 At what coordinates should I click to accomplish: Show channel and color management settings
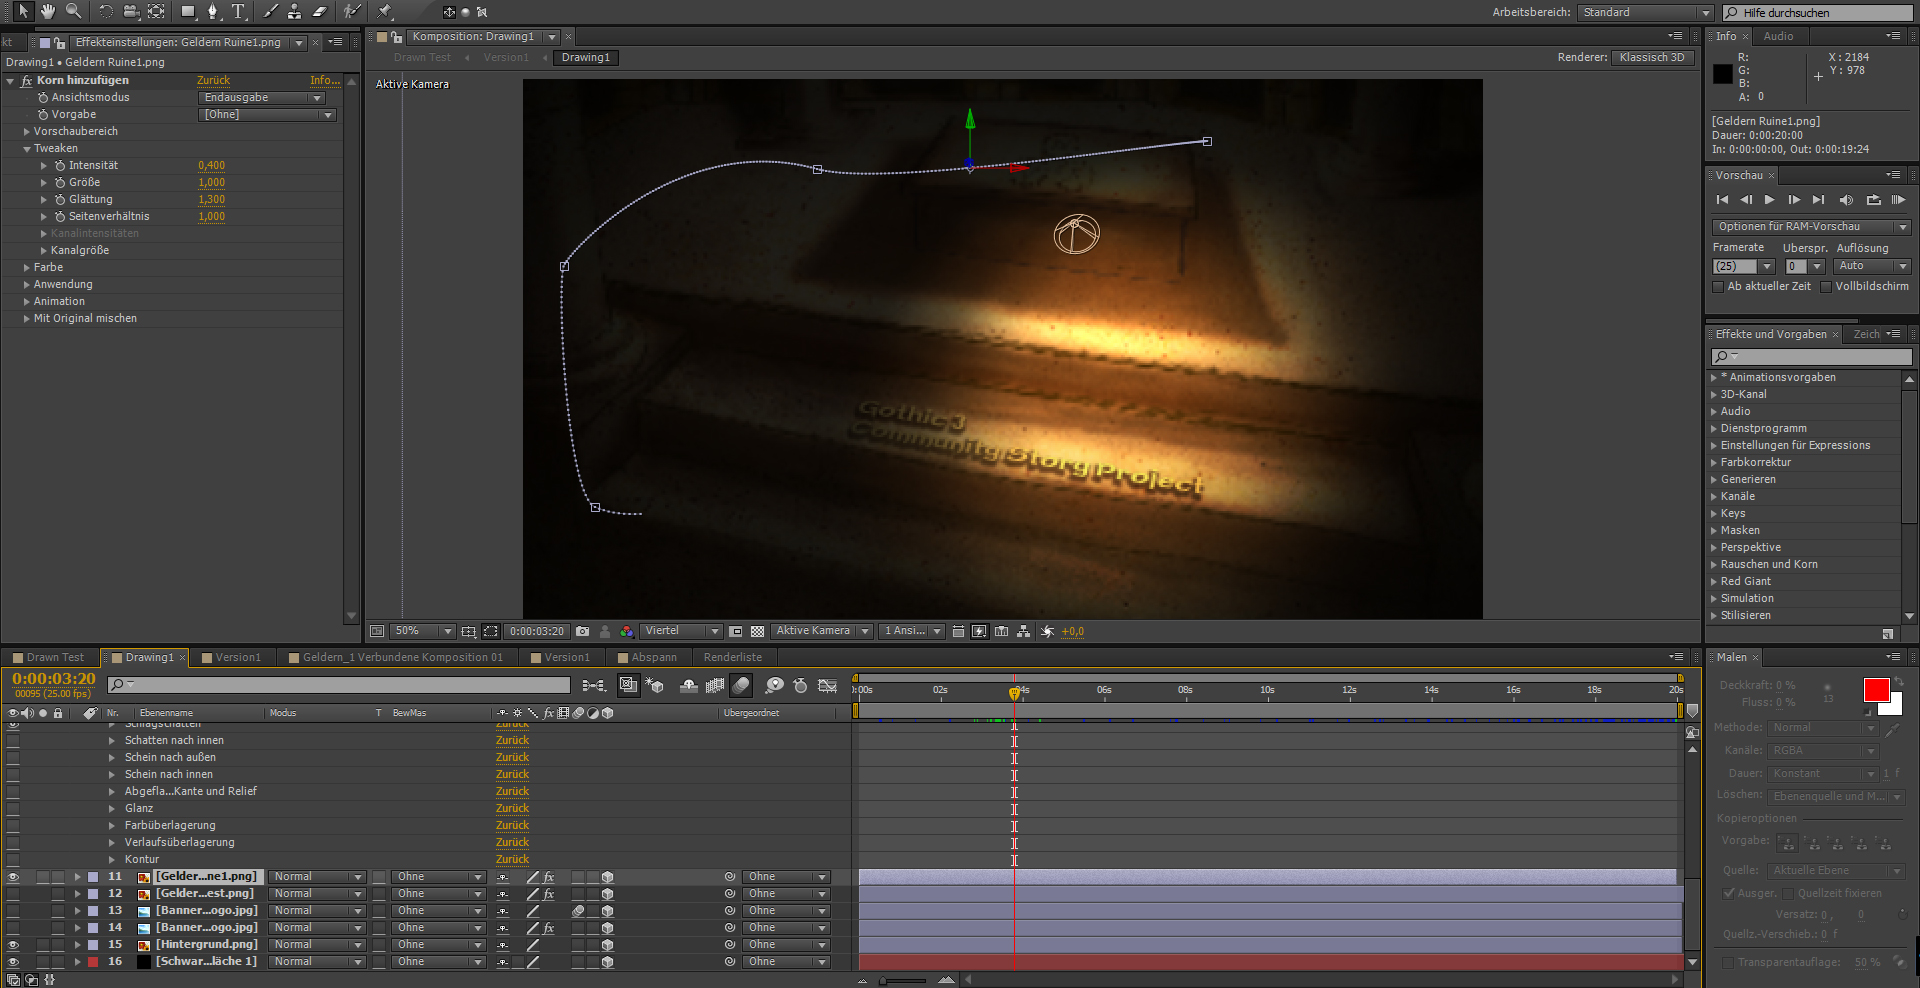coord(626,631)
